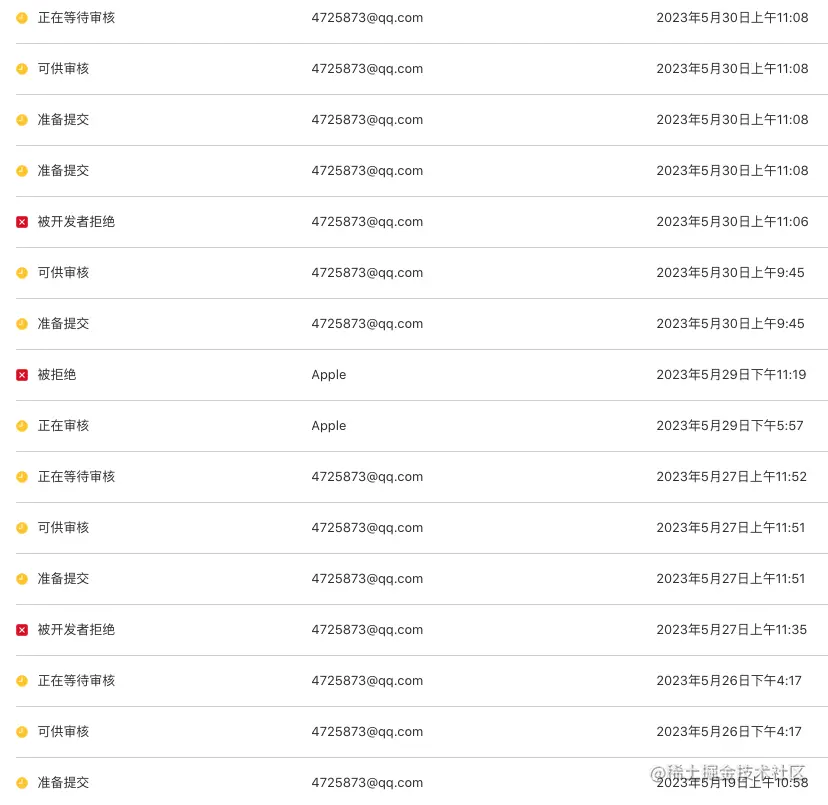
Task: Click the yellow icon beside 准备提交 on 5月27日
Action: tap(22, 579)
